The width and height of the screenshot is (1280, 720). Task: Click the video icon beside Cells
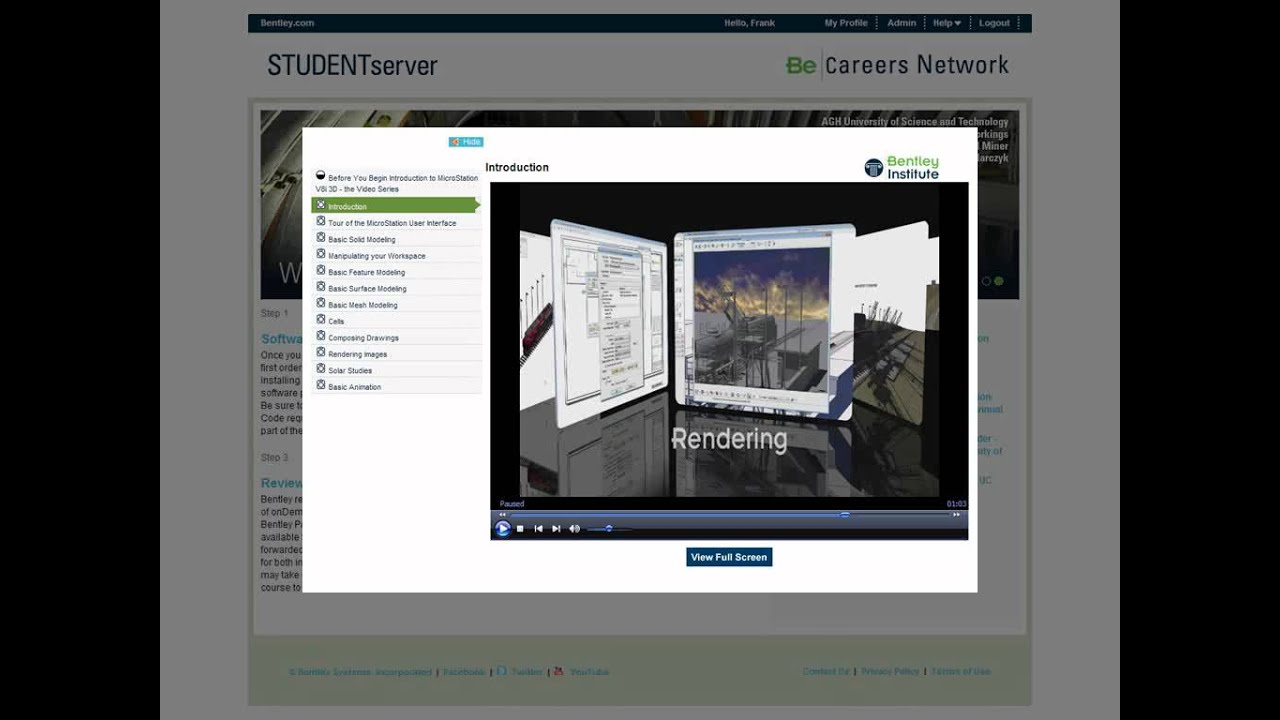(321, 320)
